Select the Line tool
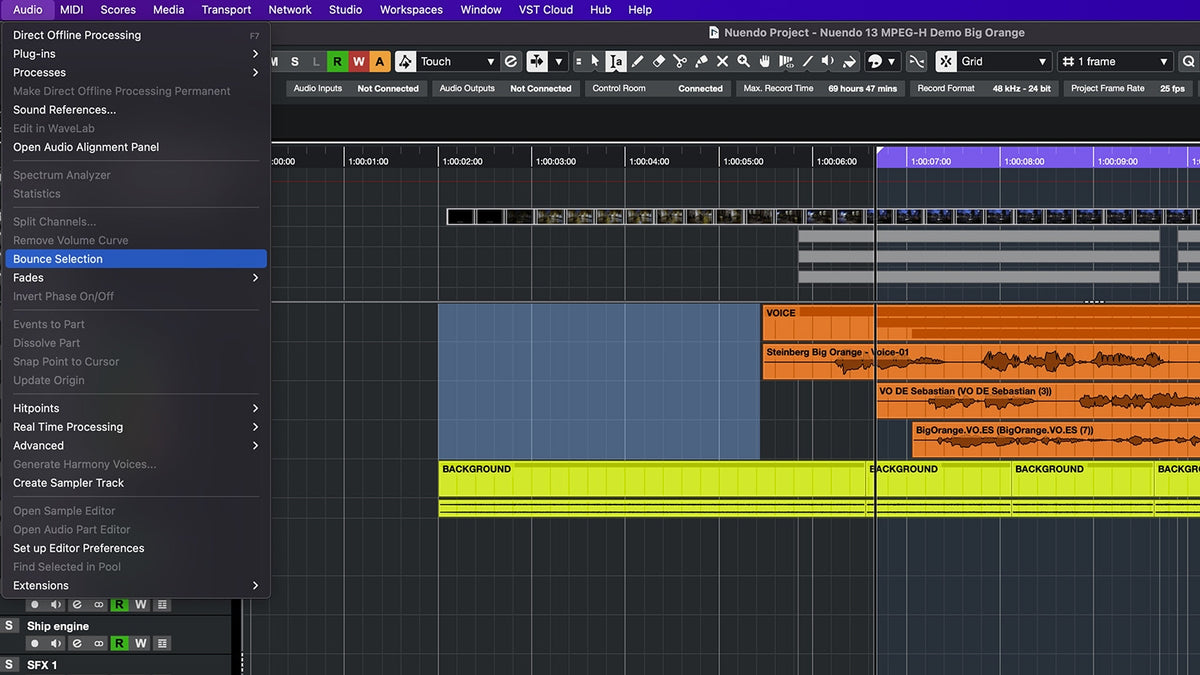The height and width of the screenshot is (675, 1200). click(807, 61)
